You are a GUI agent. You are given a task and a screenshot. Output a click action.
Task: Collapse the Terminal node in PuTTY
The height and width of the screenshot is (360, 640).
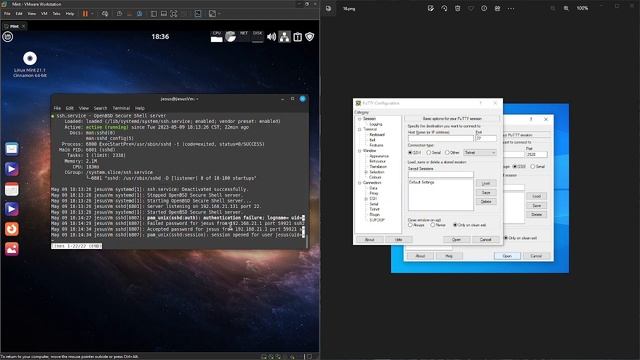click(360, 129)
